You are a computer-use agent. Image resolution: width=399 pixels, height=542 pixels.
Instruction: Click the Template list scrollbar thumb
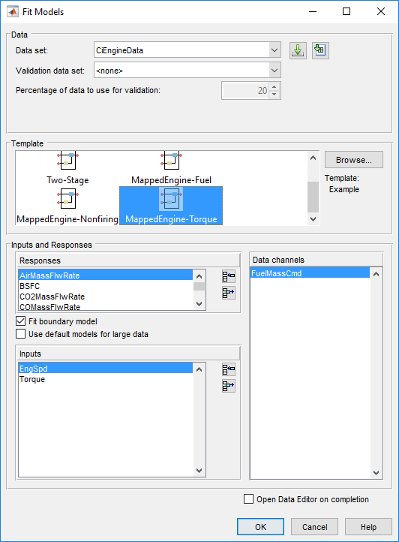point(313,197)
